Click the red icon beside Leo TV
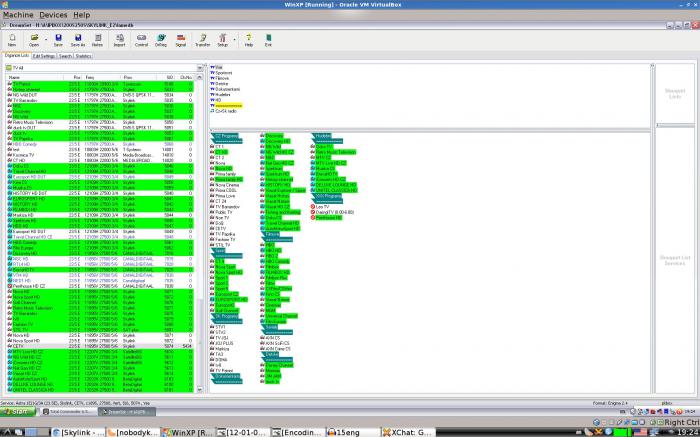700x437 pixels. tap(313, 207)
